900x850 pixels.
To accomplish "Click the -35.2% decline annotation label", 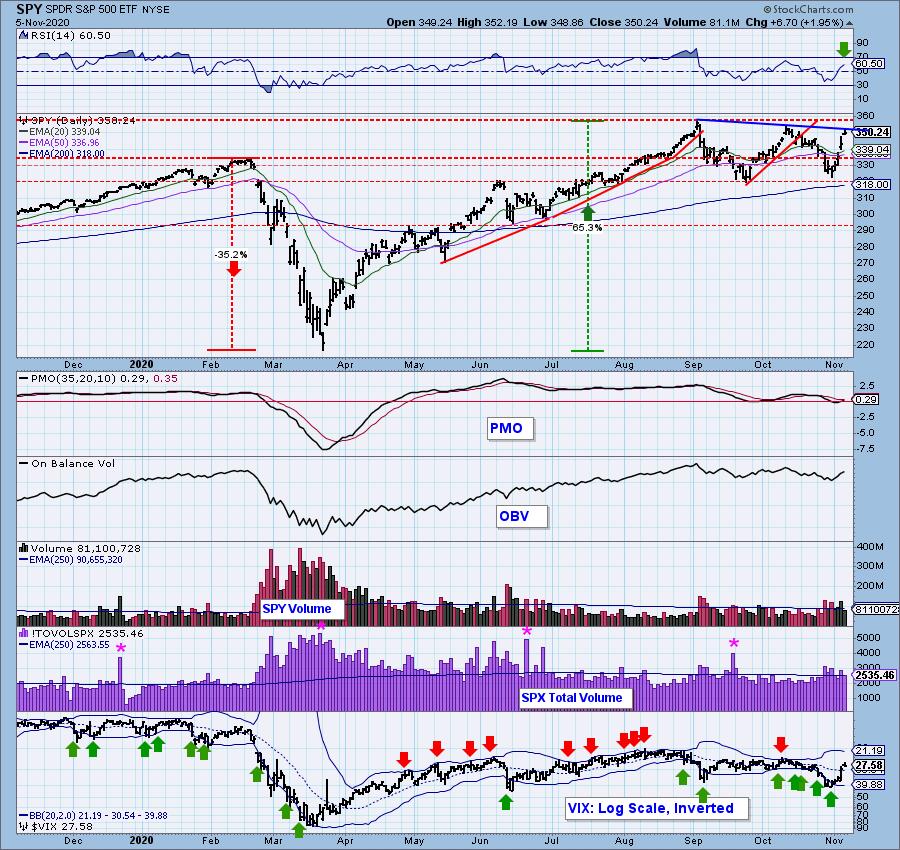I will 231,254.
